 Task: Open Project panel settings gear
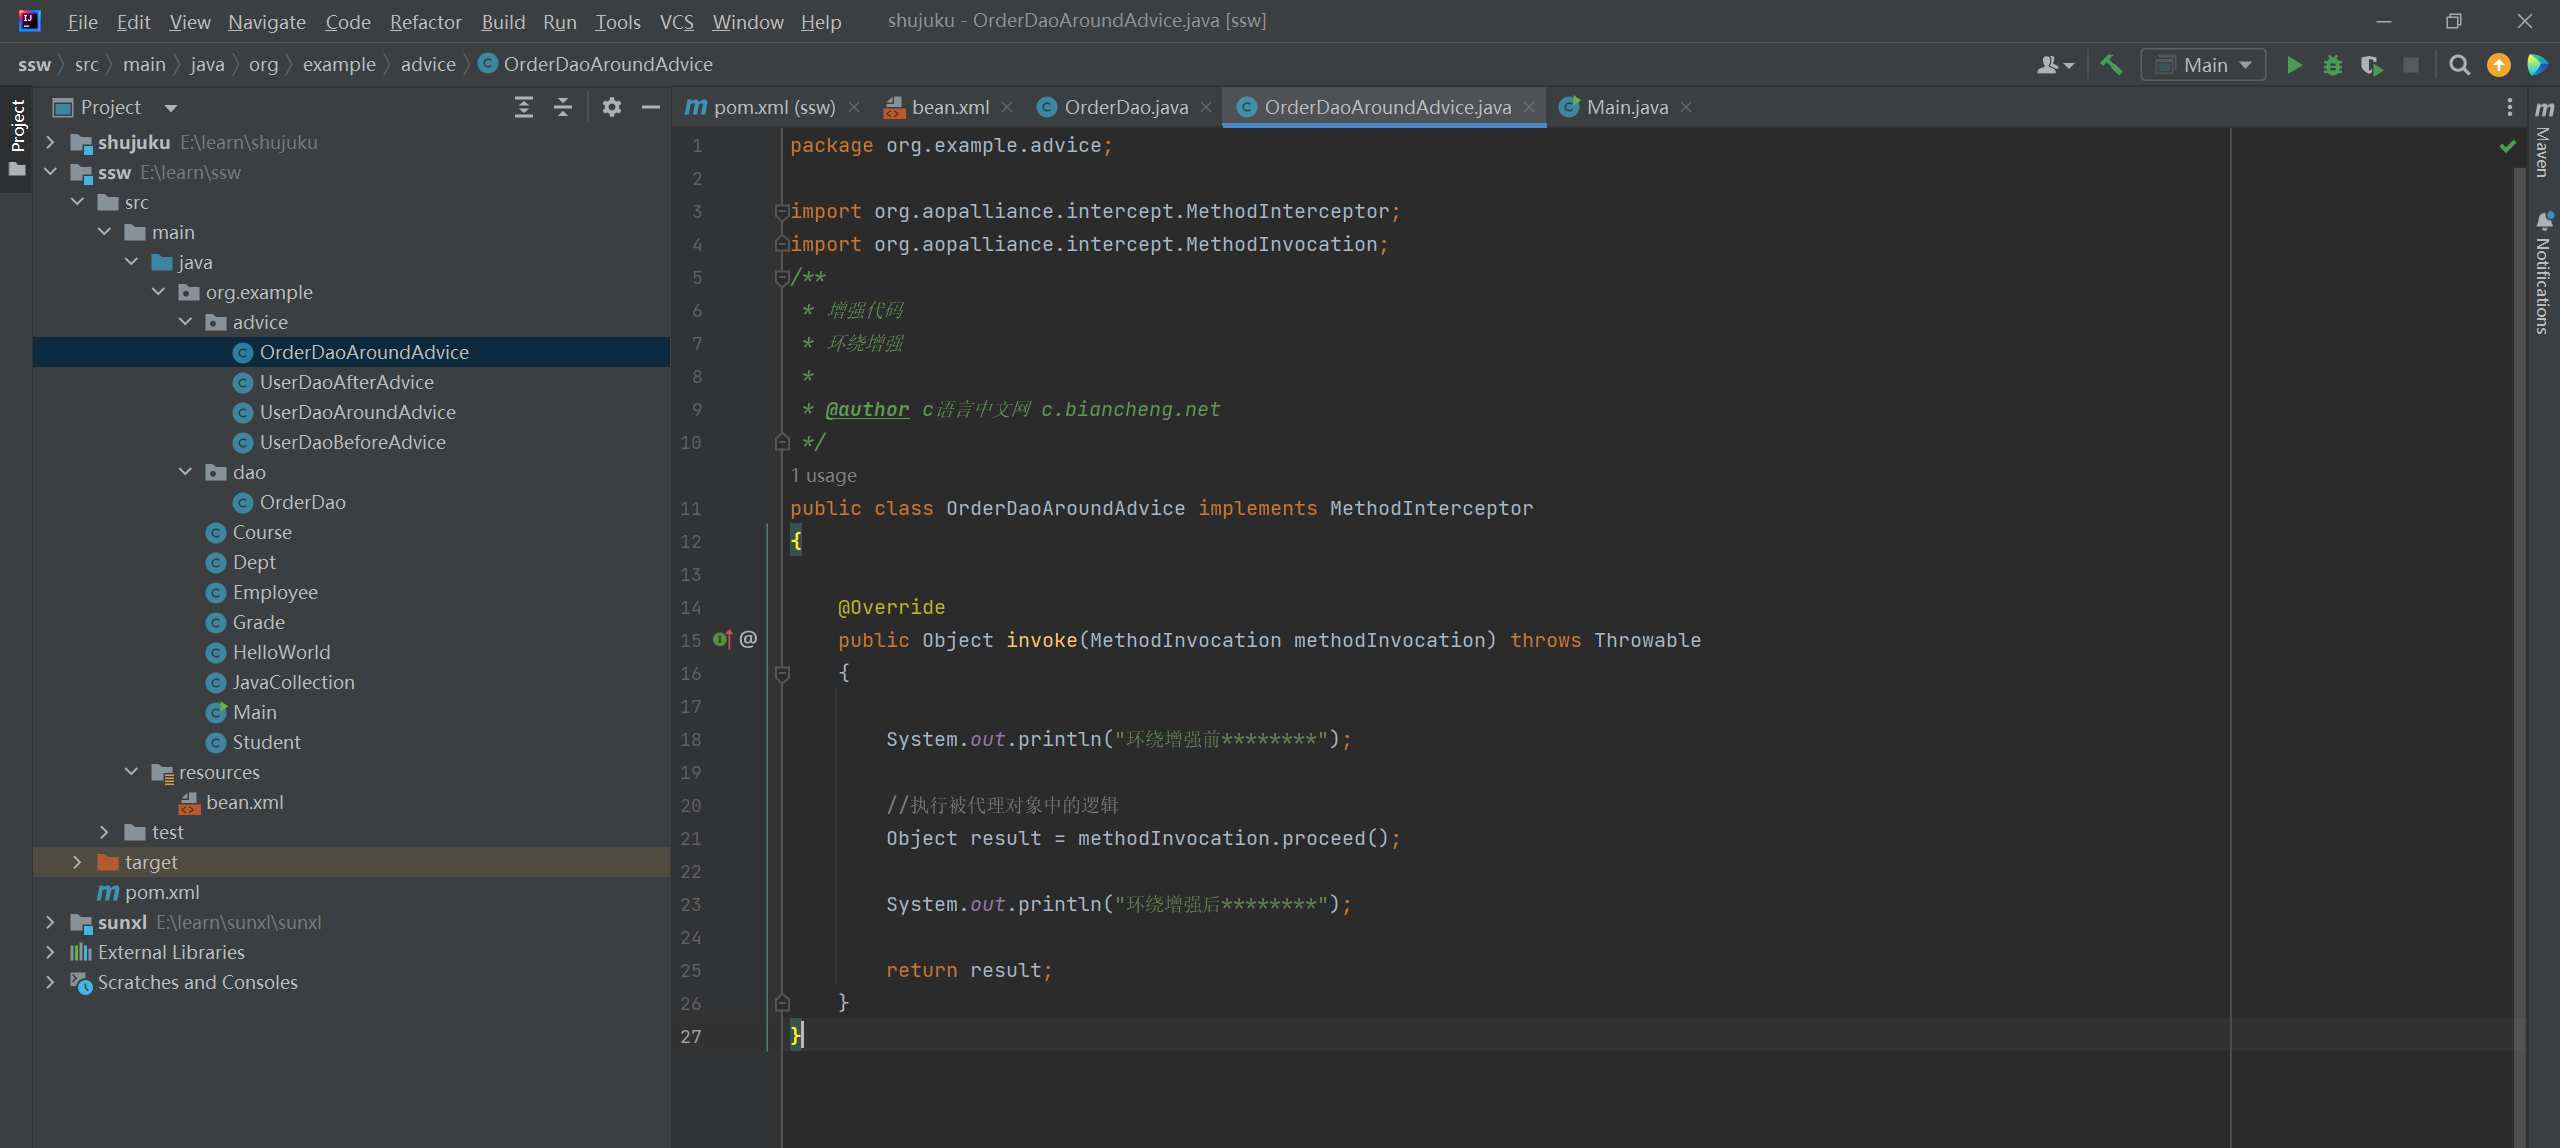pos(612,107)
